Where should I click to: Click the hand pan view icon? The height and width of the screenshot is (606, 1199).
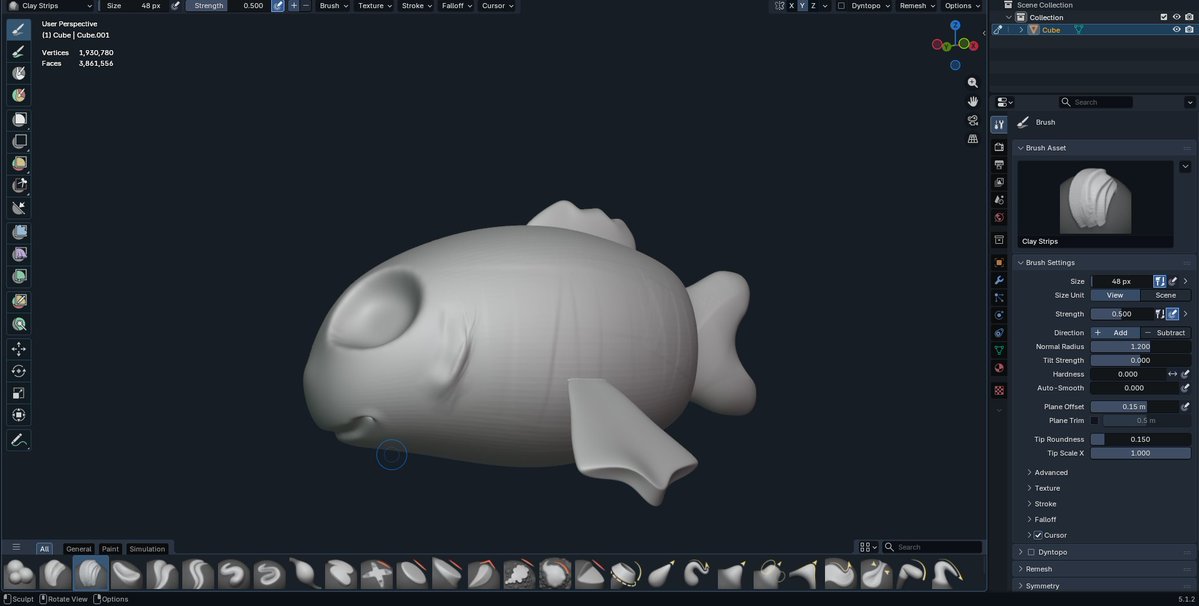973,101
